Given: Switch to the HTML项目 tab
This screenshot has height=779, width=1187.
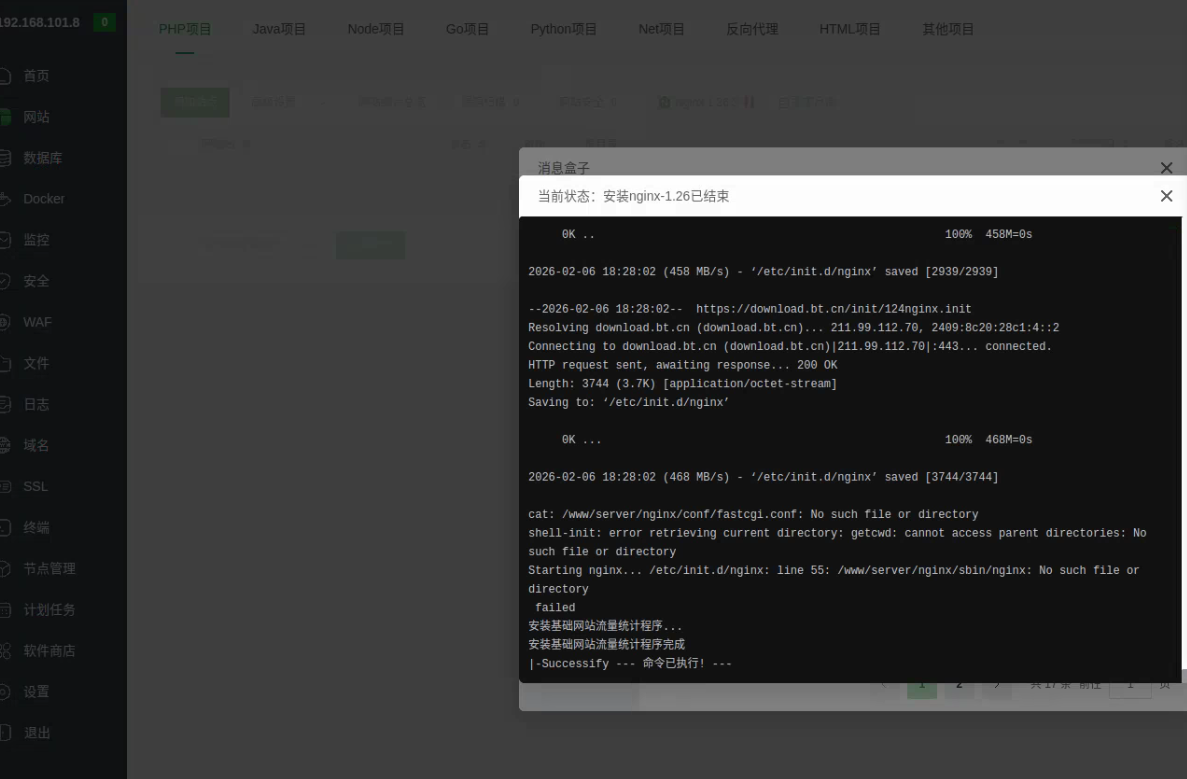Looking at the screenshot, I should point(849,29).
